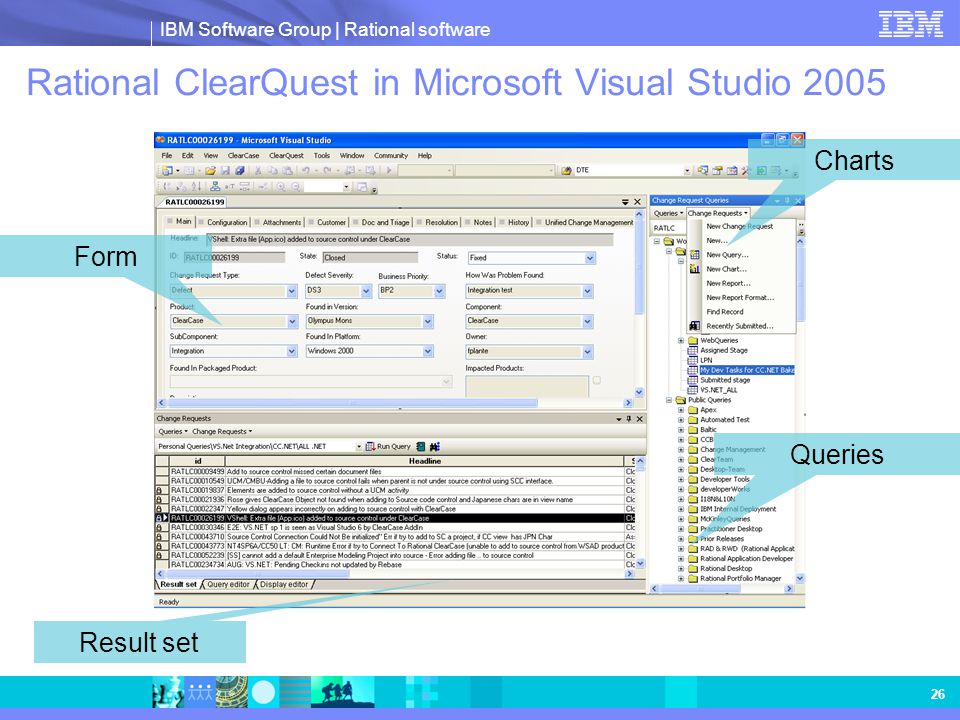Click the Recently Submitted binoculars icon in menu

(694, 326)
